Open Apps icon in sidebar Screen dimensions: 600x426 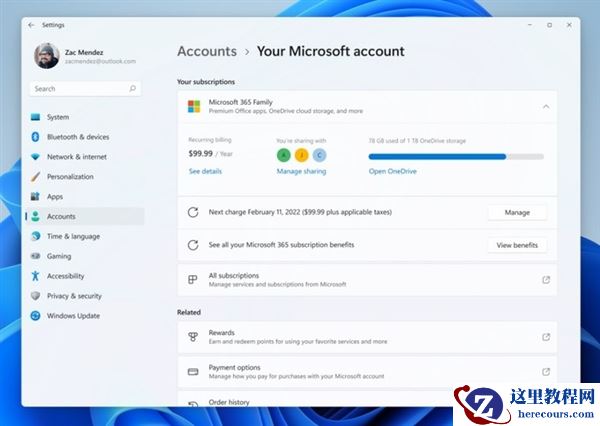35,197
